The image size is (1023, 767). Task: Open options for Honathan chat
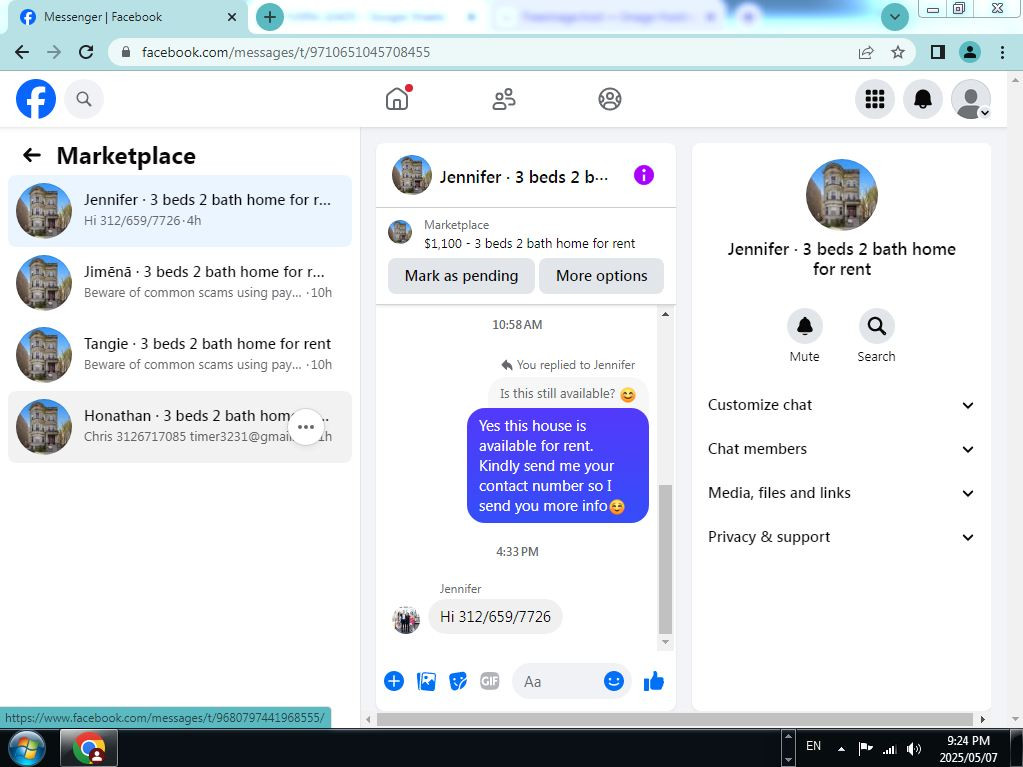coord(306,427)
